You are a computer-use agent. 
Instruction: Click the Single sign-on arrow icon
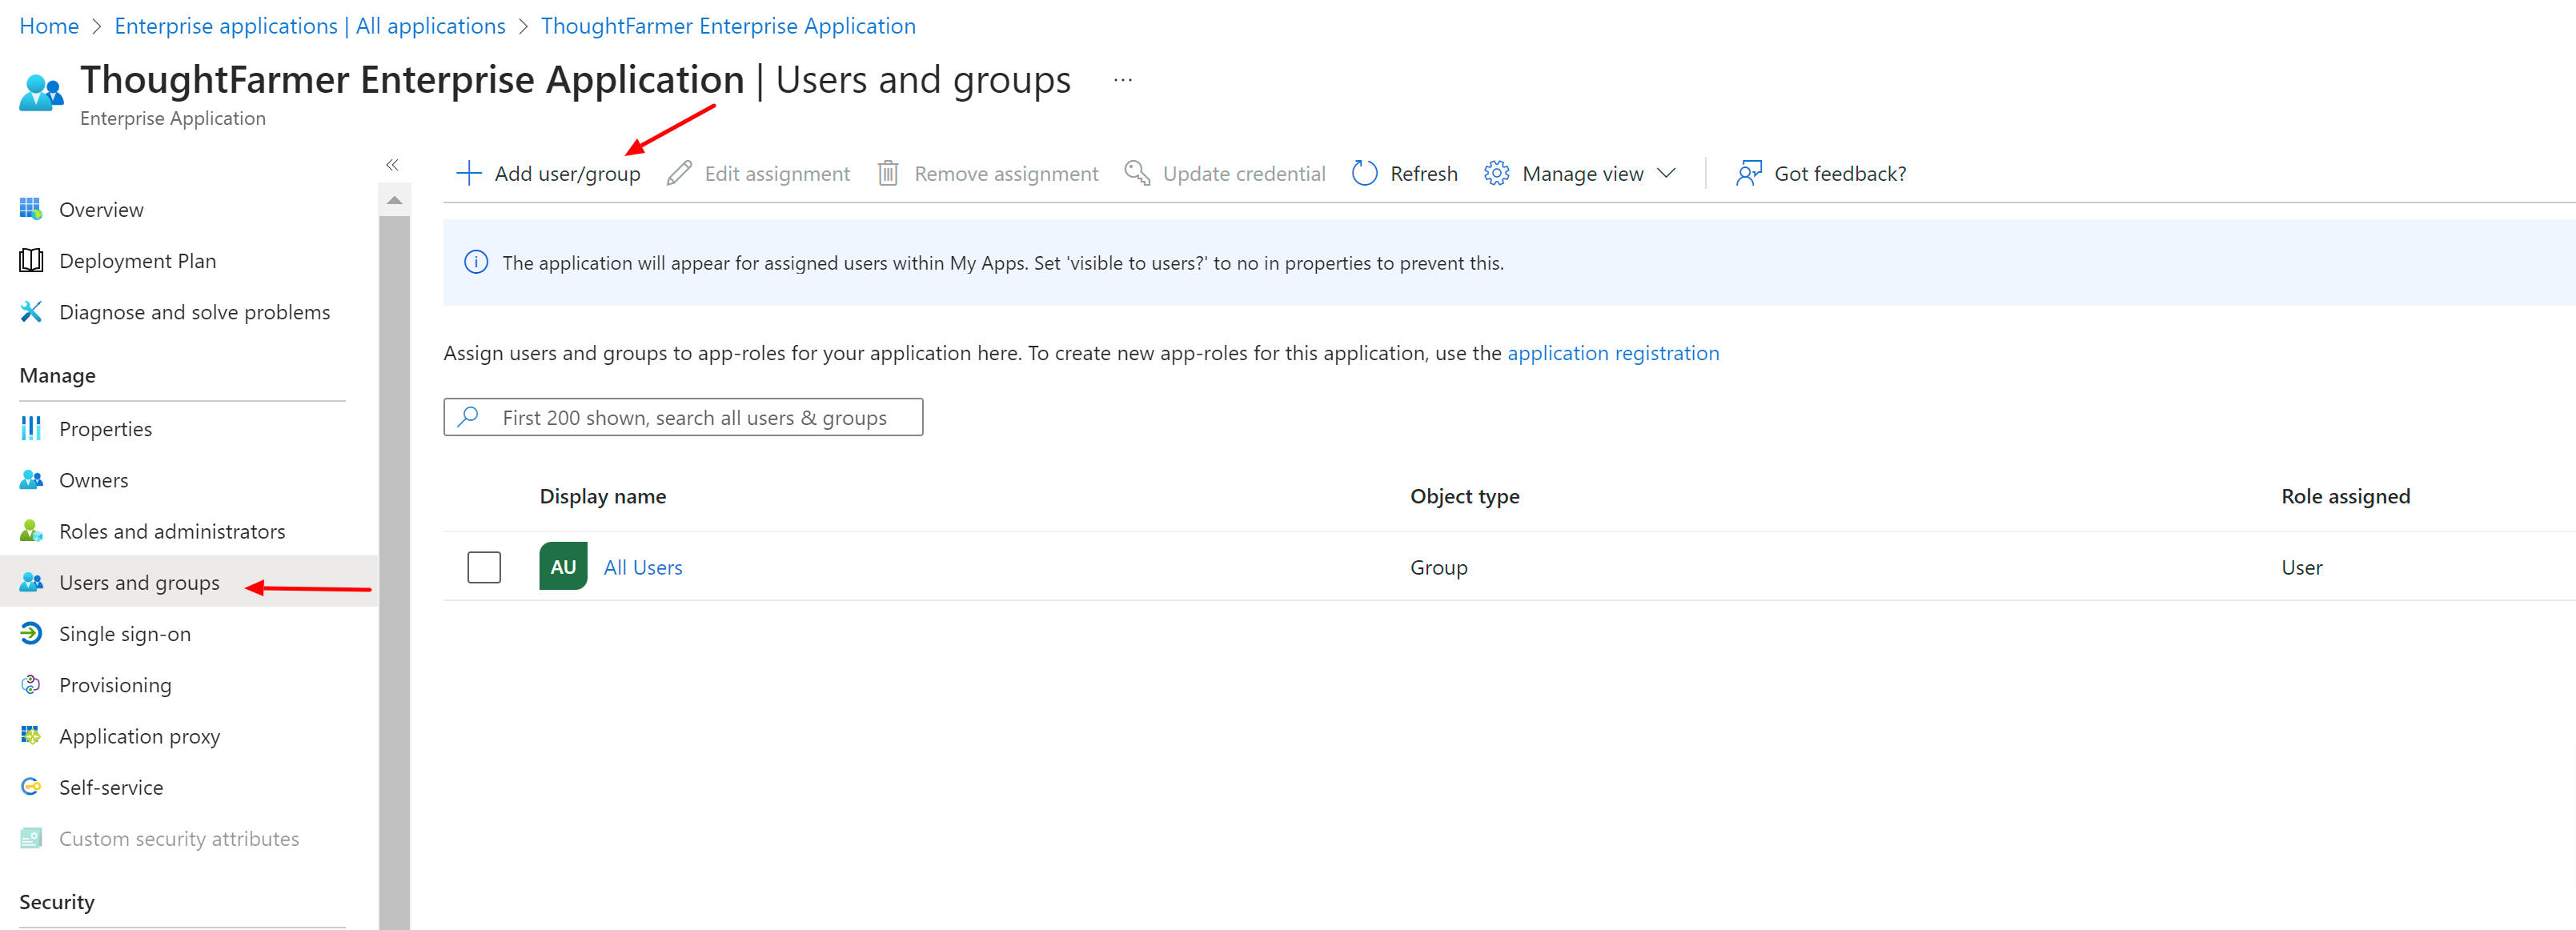pos(31,633)
